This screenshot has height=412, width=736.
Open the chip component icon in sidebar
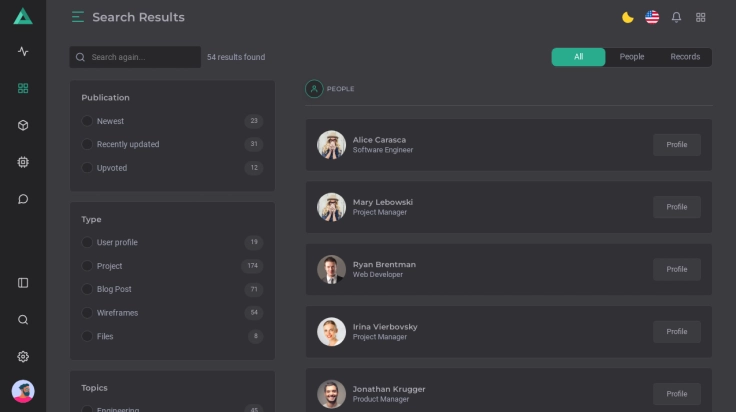[23, 162]
